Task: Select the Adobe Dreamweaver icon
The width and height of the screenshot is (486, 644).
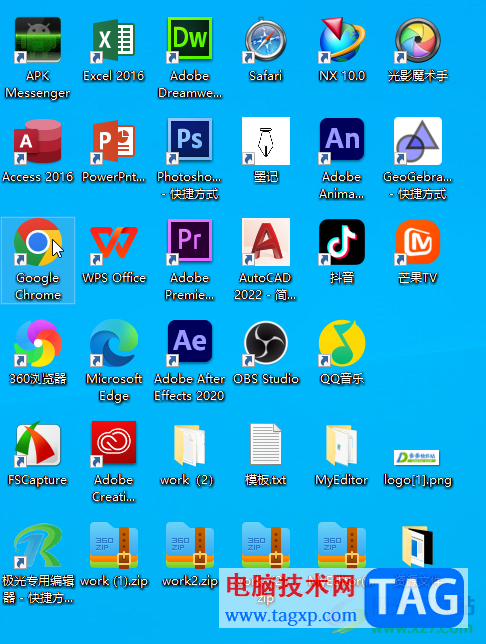Action: 190,40
